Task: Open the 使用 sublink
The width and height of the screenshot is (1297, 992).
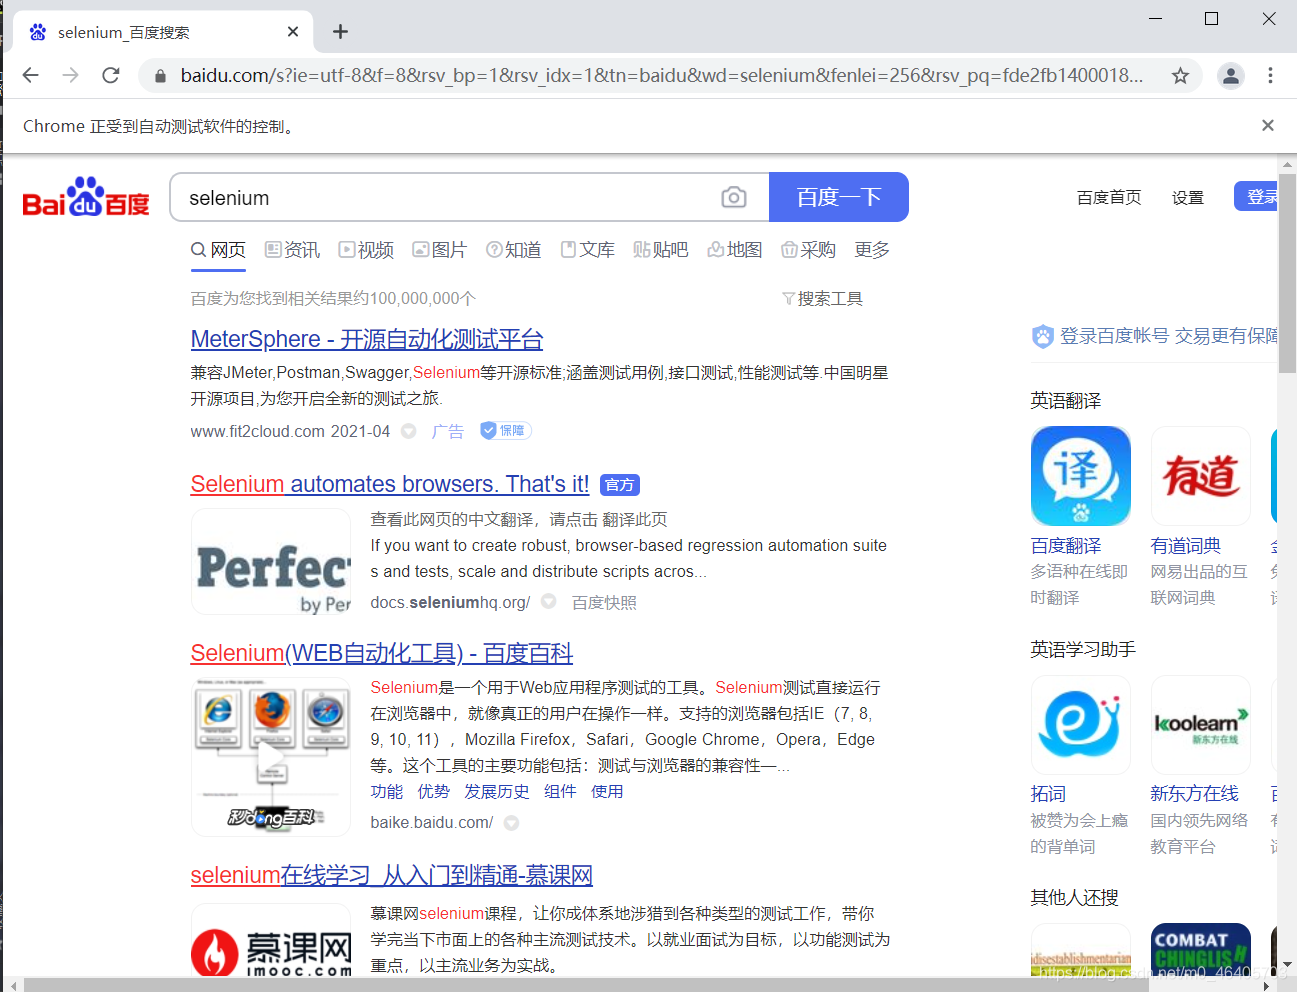Action: [x=607, y=791]
